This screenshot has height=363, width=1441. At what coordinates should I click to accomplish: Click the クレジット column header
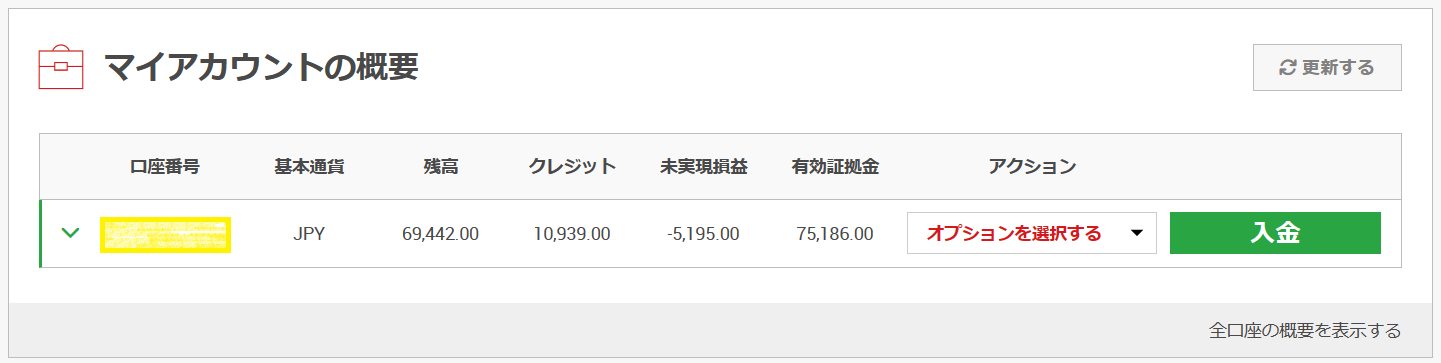[572, 167]
